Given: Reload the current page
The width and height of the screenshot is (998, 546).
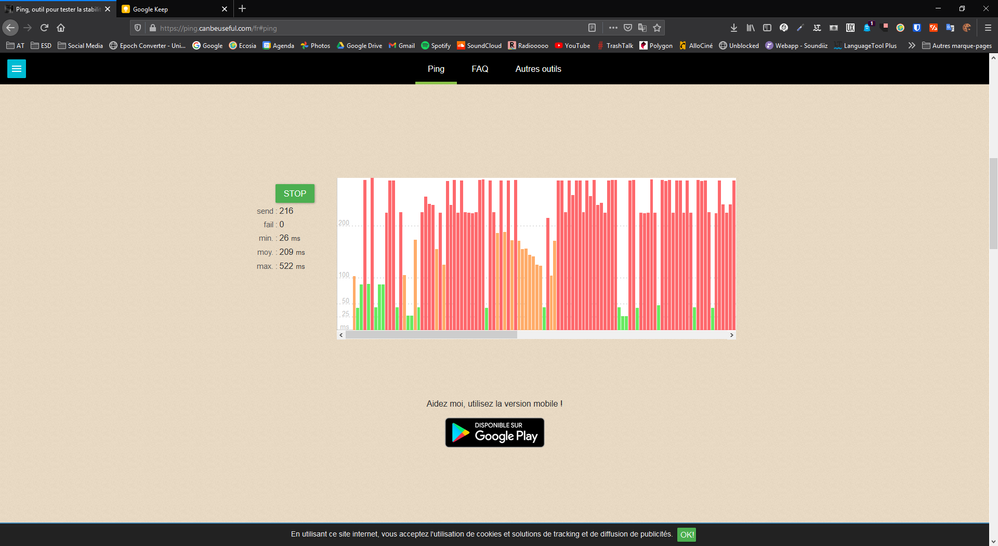Looking at the screenshot, I should coord(44,28).
